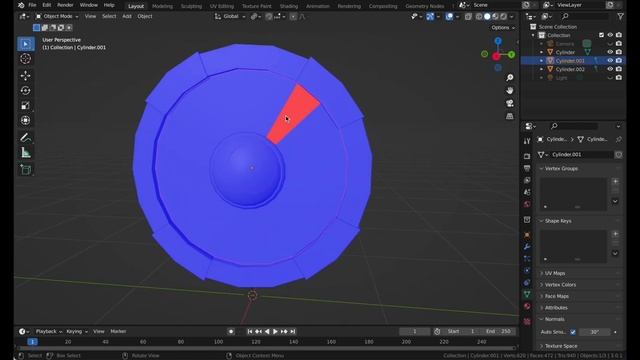
Task: Hide Cylinder.002 using its eye icon
Action: pos(610,69)
